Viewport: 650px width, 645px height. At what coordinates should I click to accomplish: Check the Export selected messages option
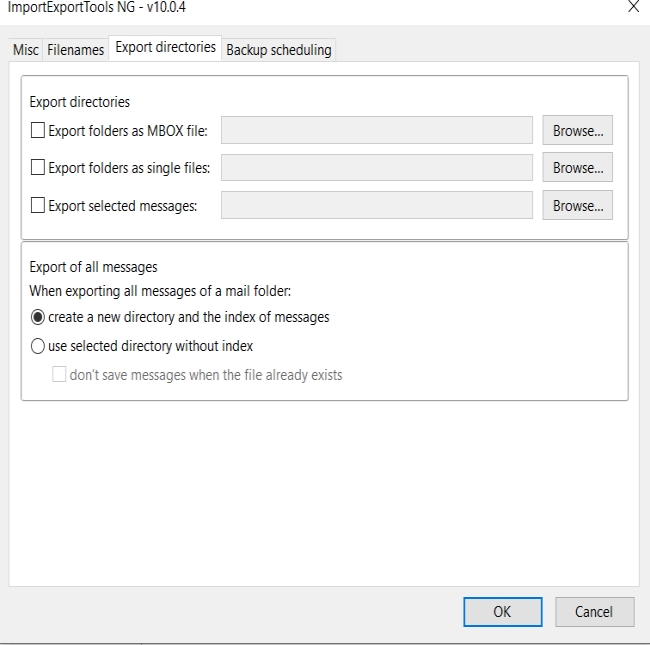click(x=38, y=205)
